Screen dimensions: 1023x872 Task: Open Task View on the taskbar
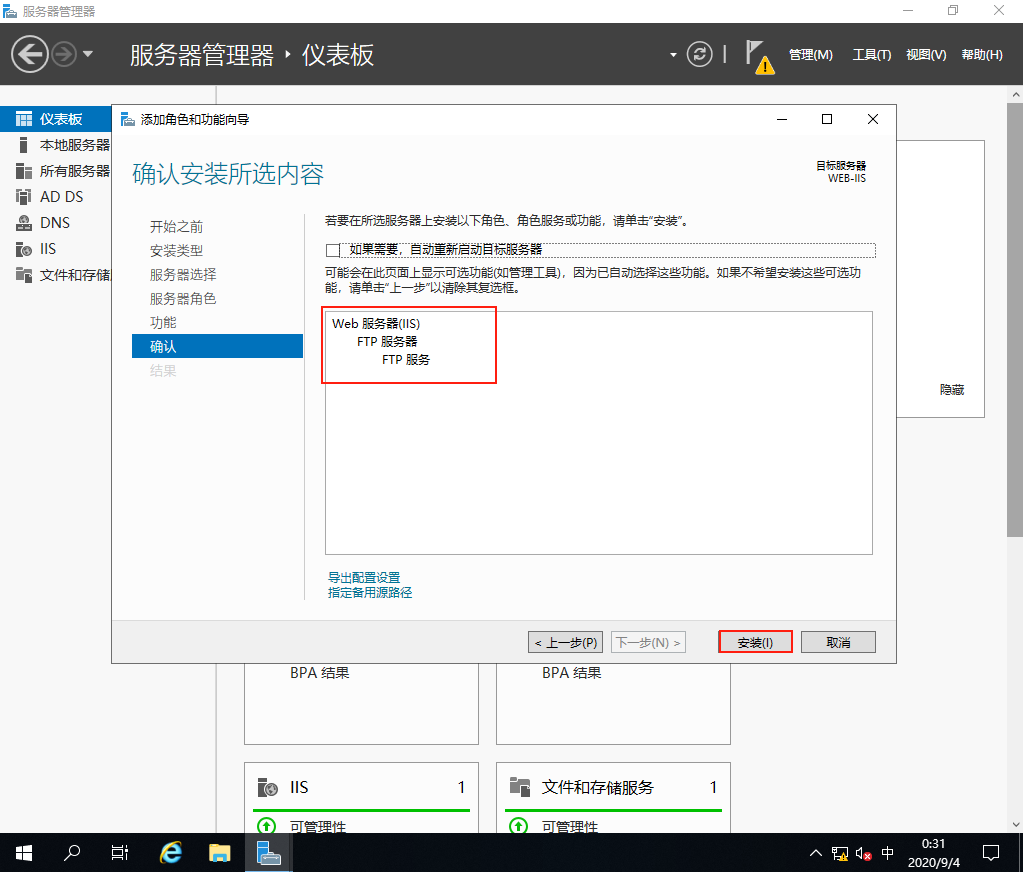[120, 852]
